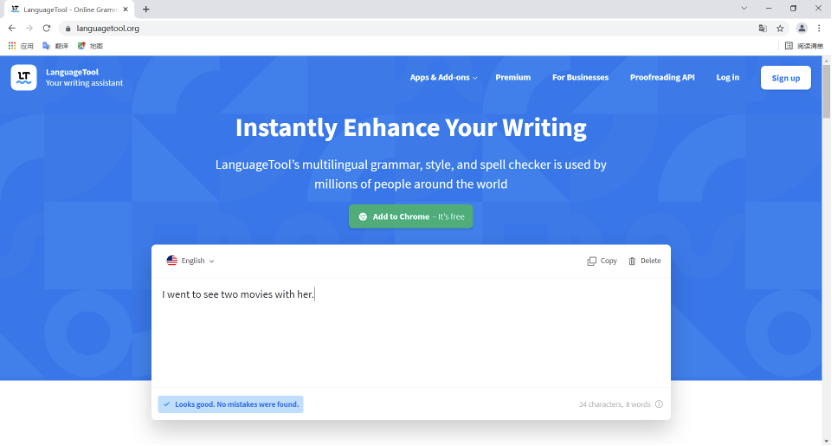832x446 pixels.
Task: Open Proofreading API page
Action: point(662,77)
